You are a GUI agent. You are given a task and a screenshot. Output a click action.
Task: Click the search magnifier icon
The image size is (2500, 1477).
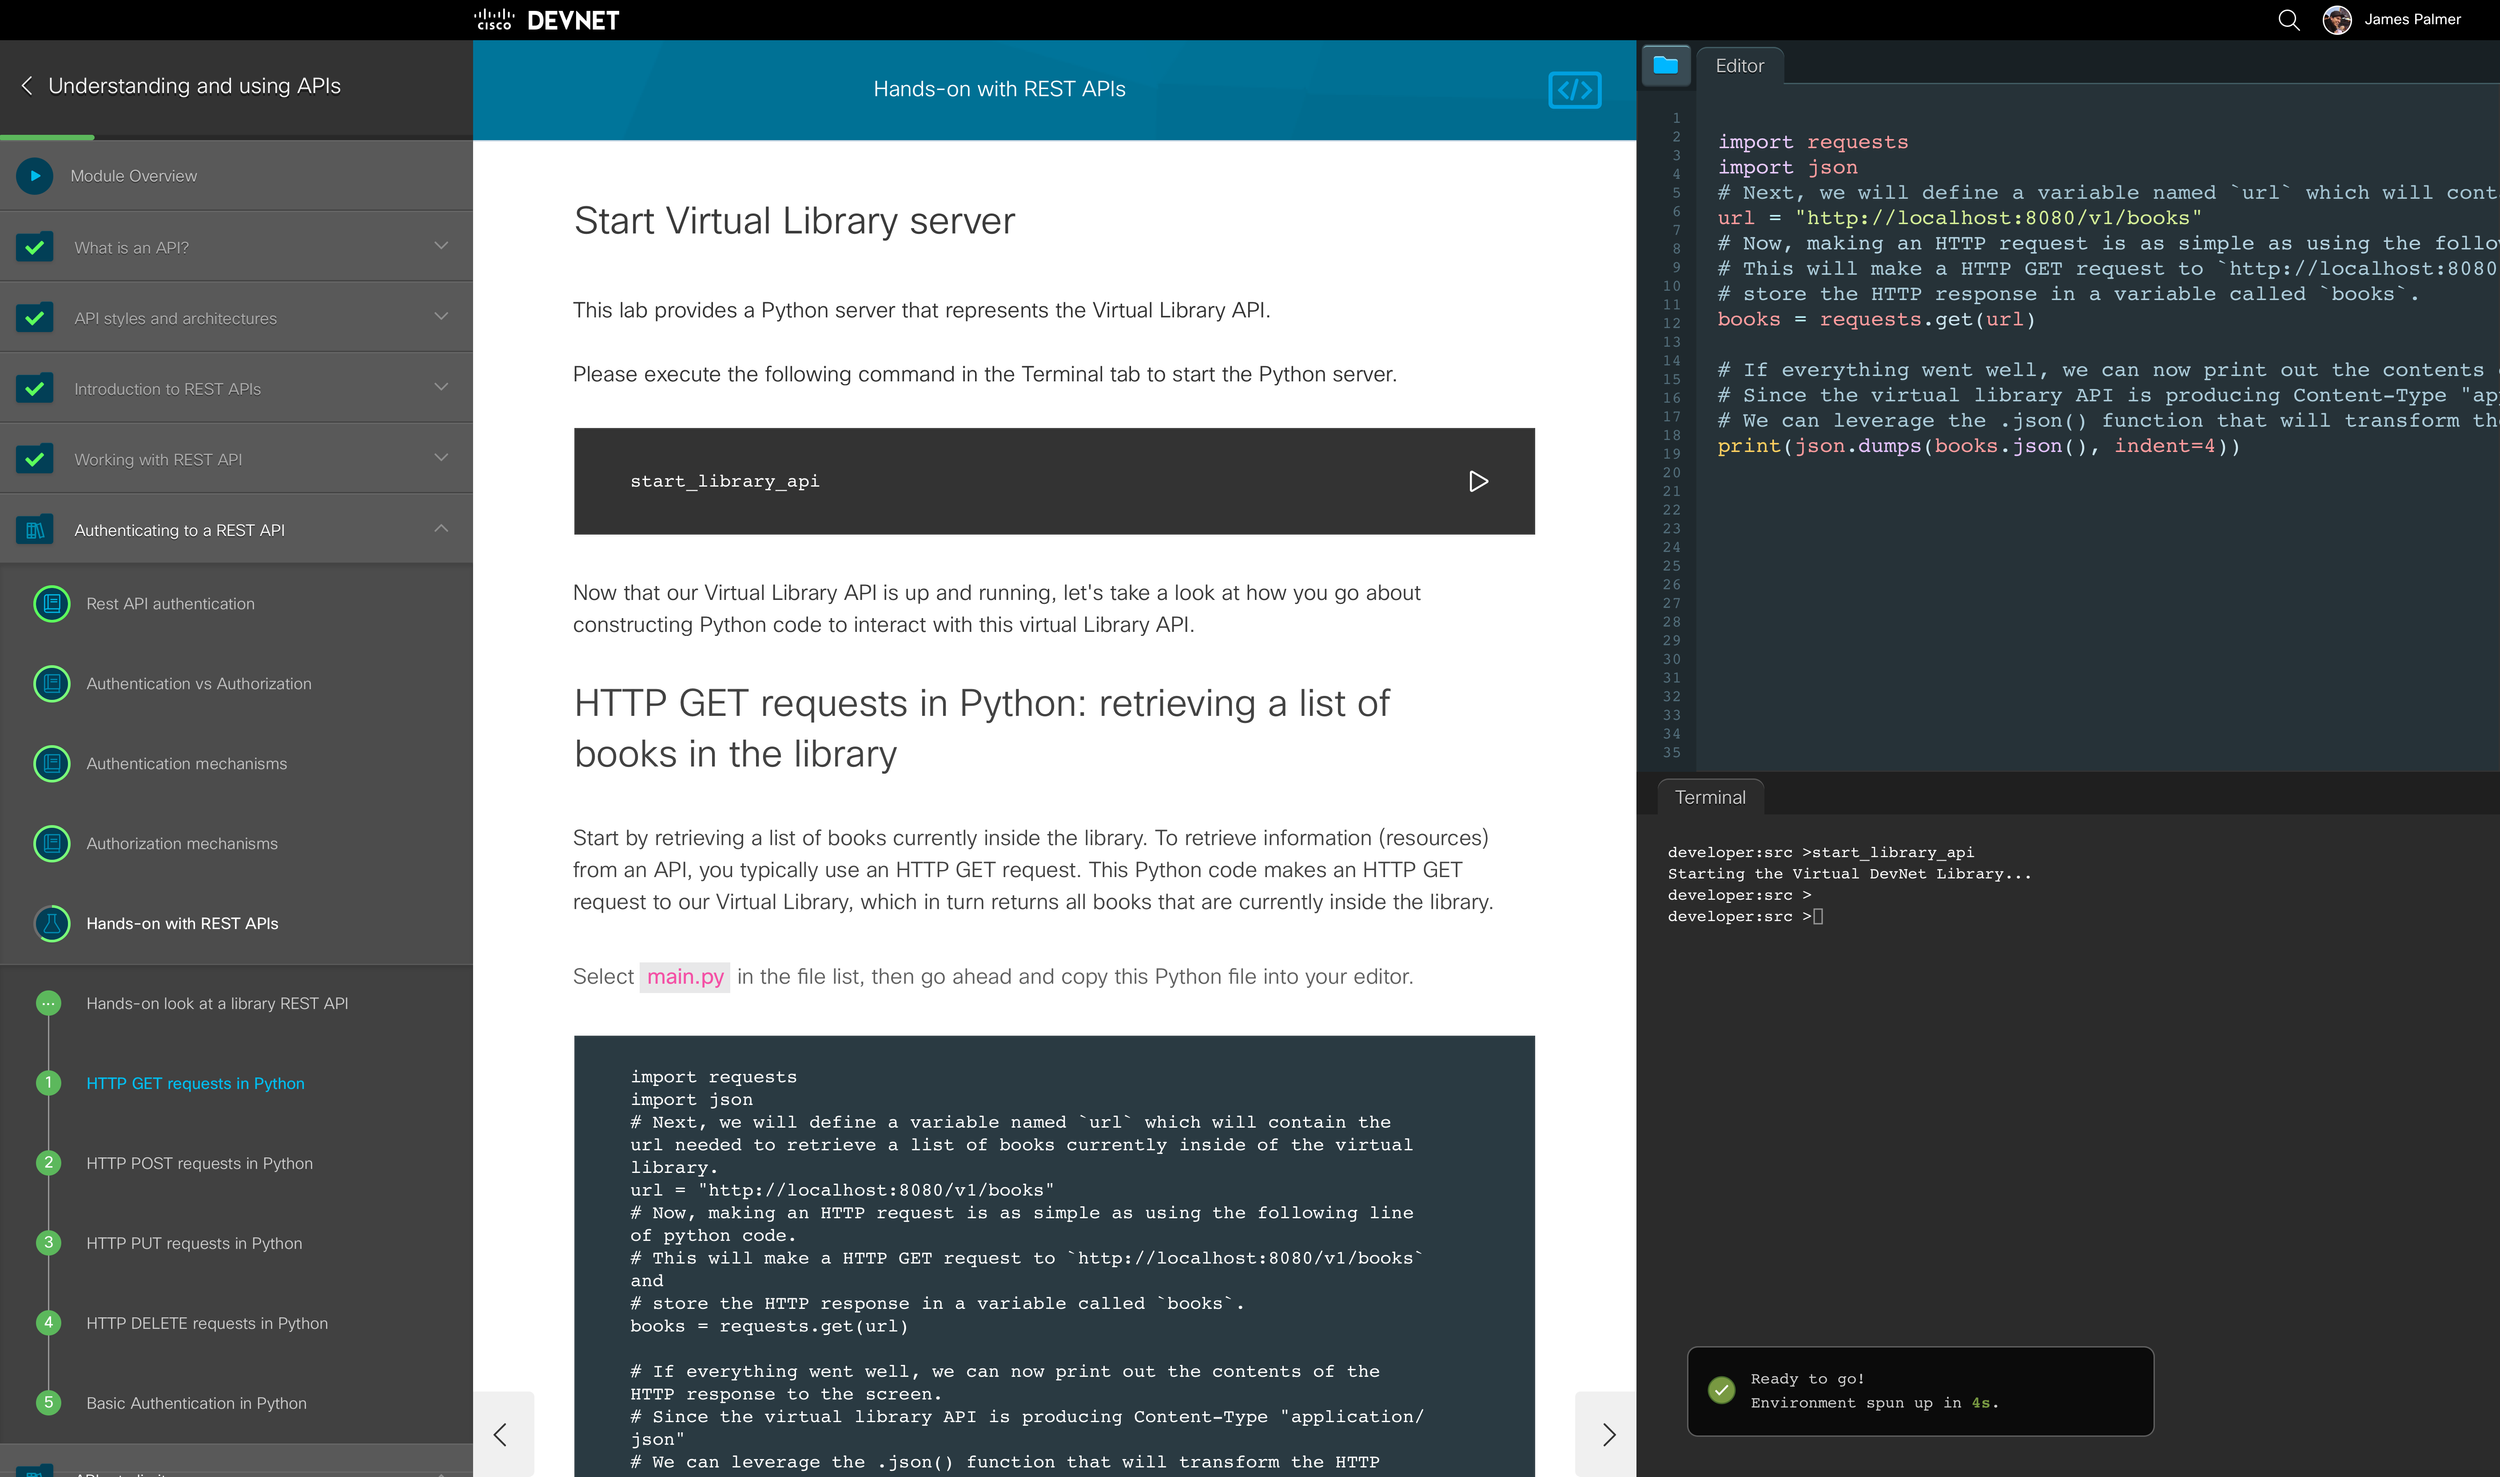(2288, 20)
